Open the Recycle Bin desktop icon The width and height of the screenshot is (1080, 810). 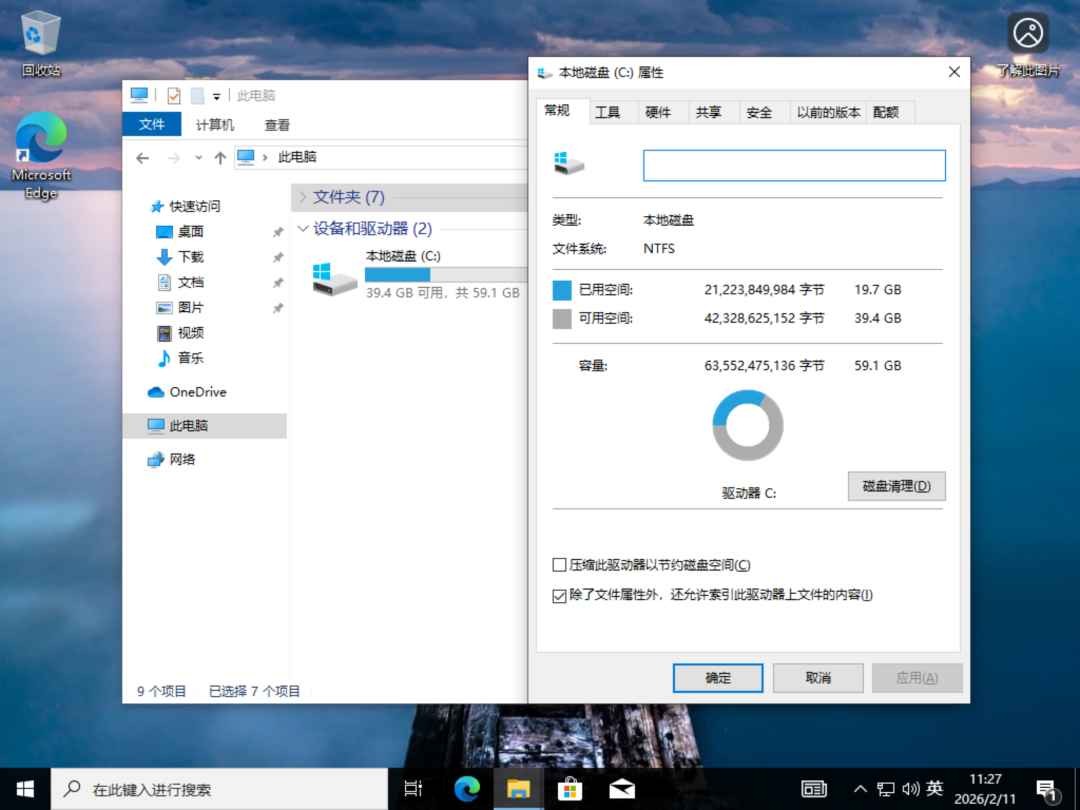point(41,43)
